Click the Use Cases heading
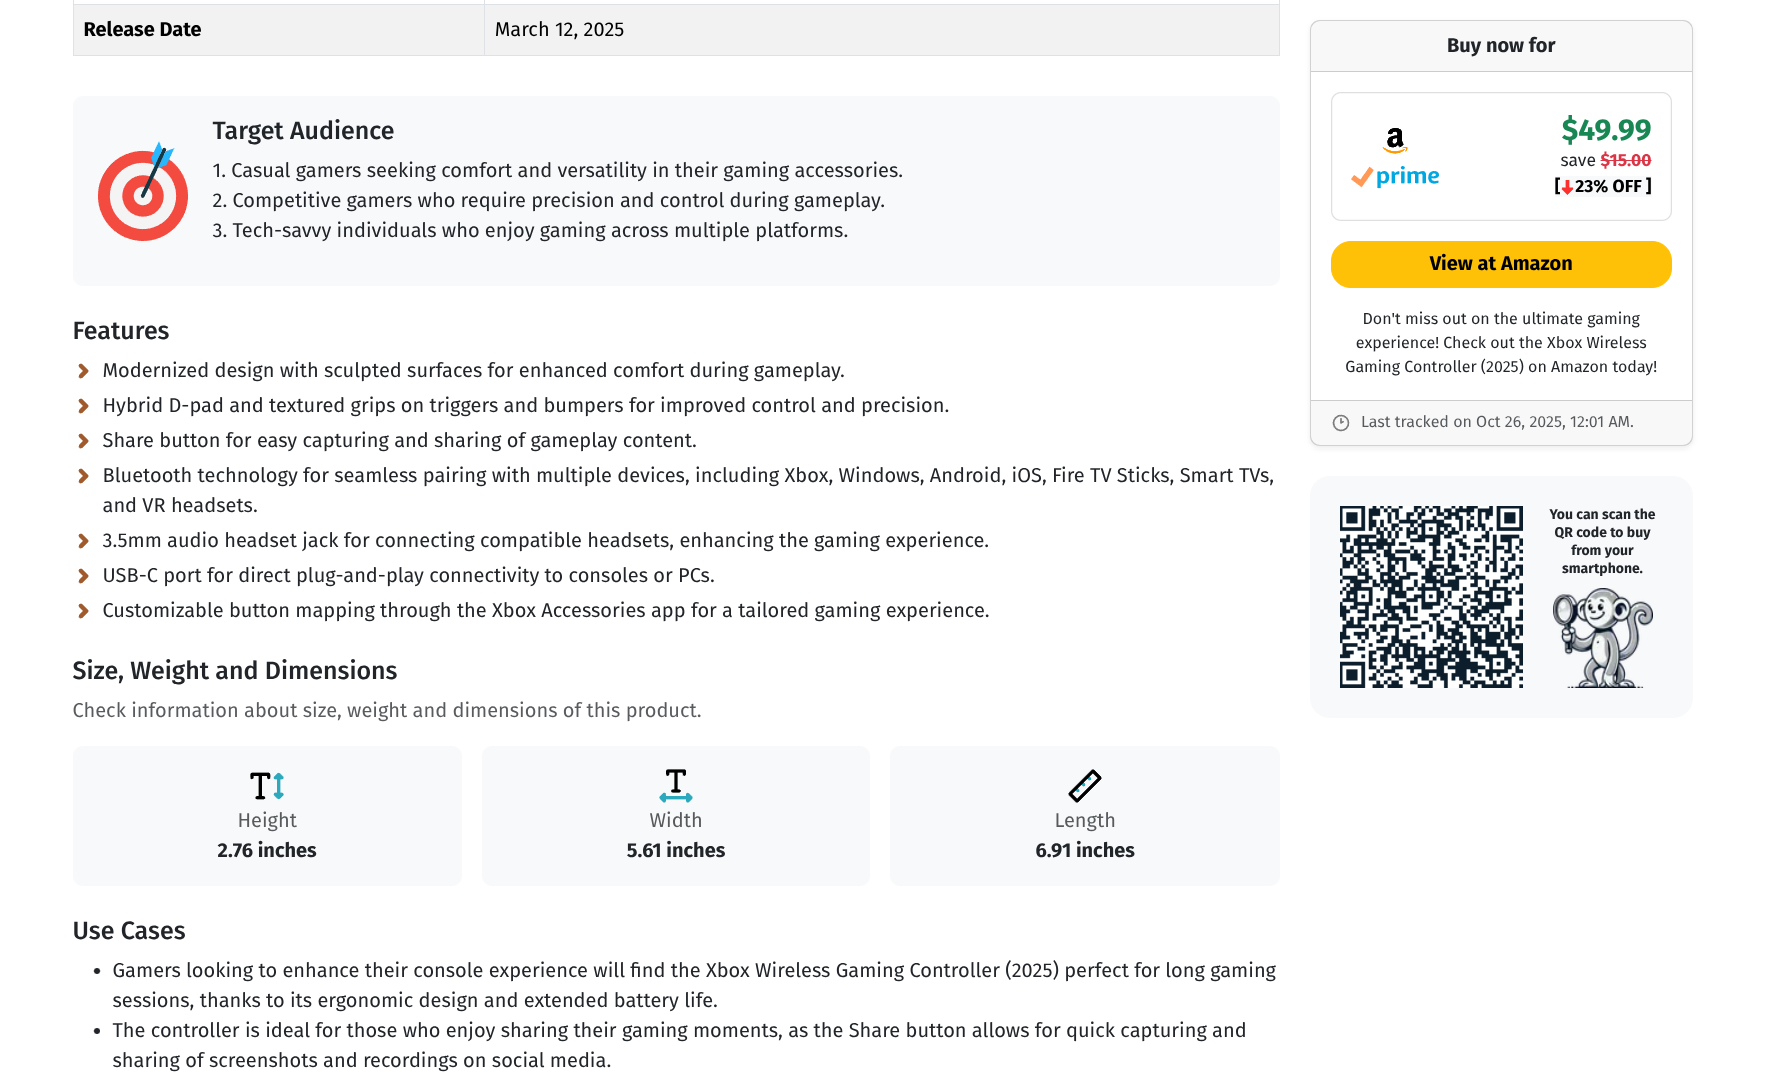The width and height of the screenshot is (1777, 1080). pos(129,931)
